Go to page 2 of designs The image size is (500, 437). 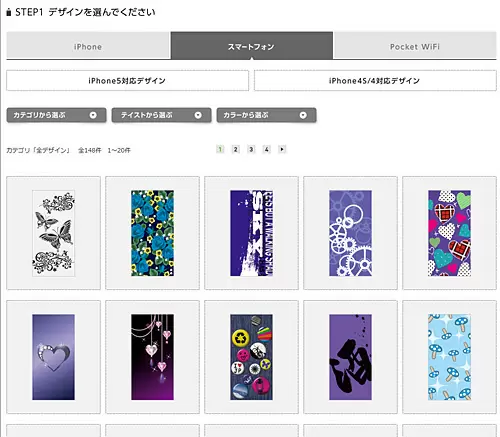coord(235,149)
